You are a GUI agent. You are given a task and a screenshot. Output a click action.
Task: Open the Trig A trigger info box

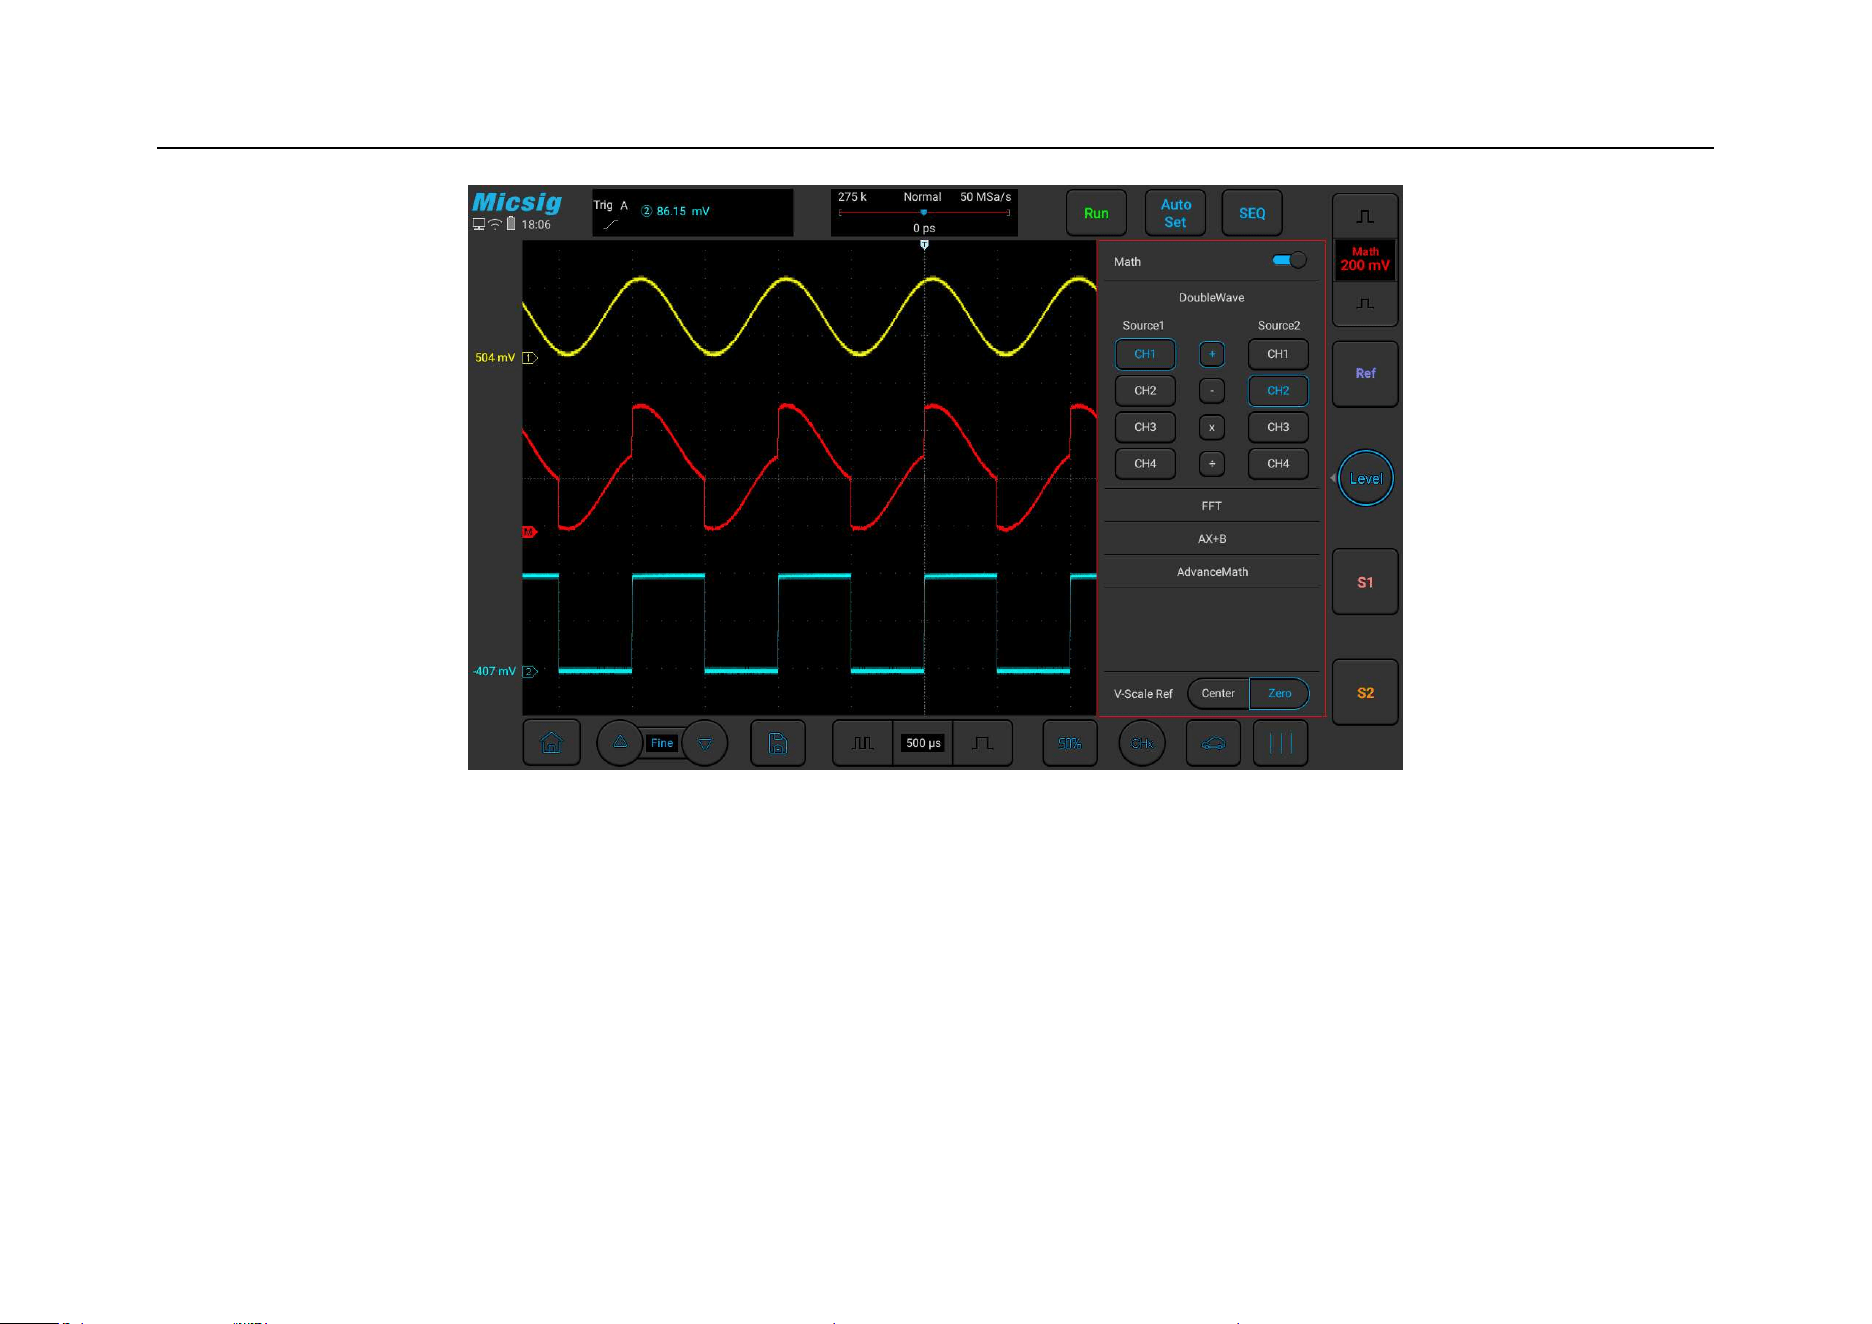point(693,213)
